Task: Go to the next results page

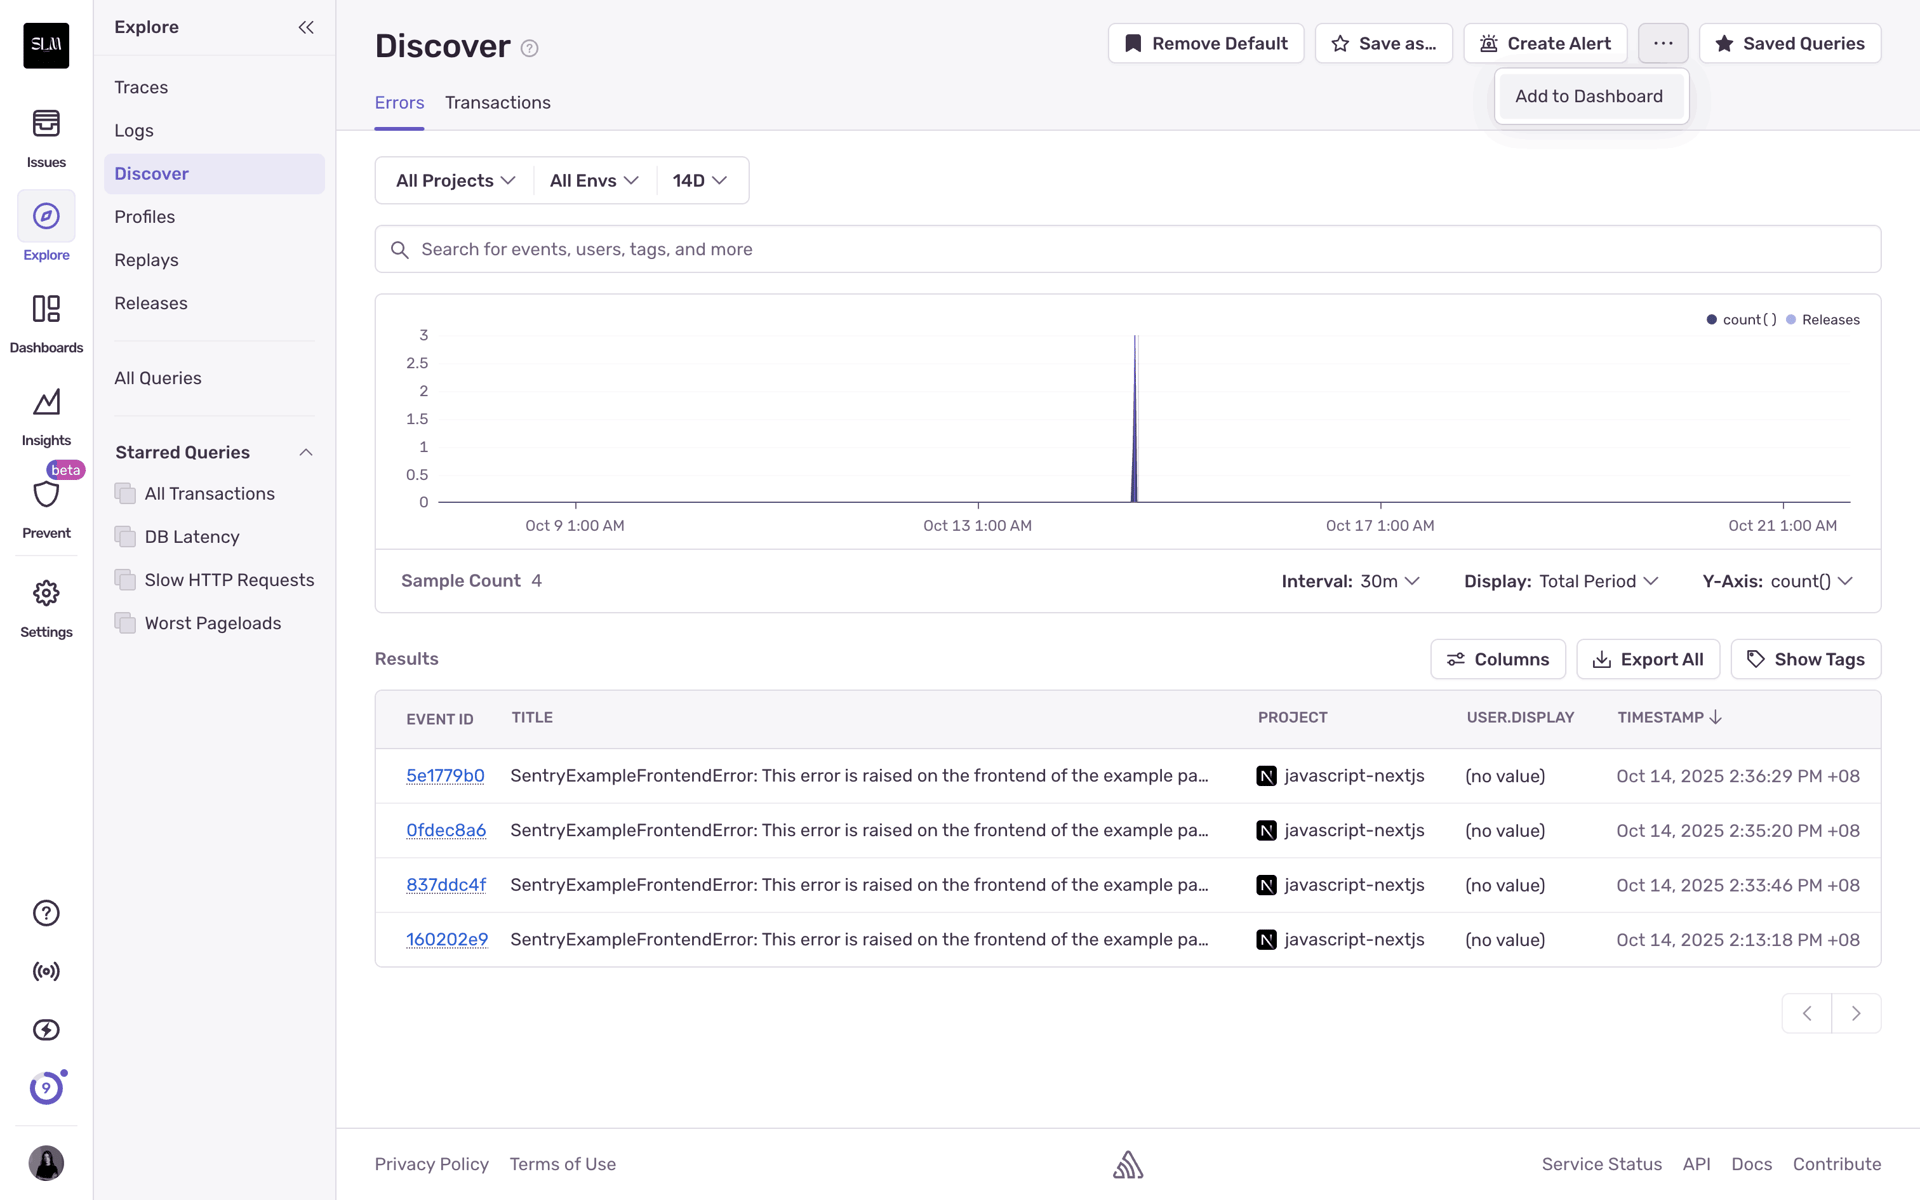Action: [x=1857, y=1013]
